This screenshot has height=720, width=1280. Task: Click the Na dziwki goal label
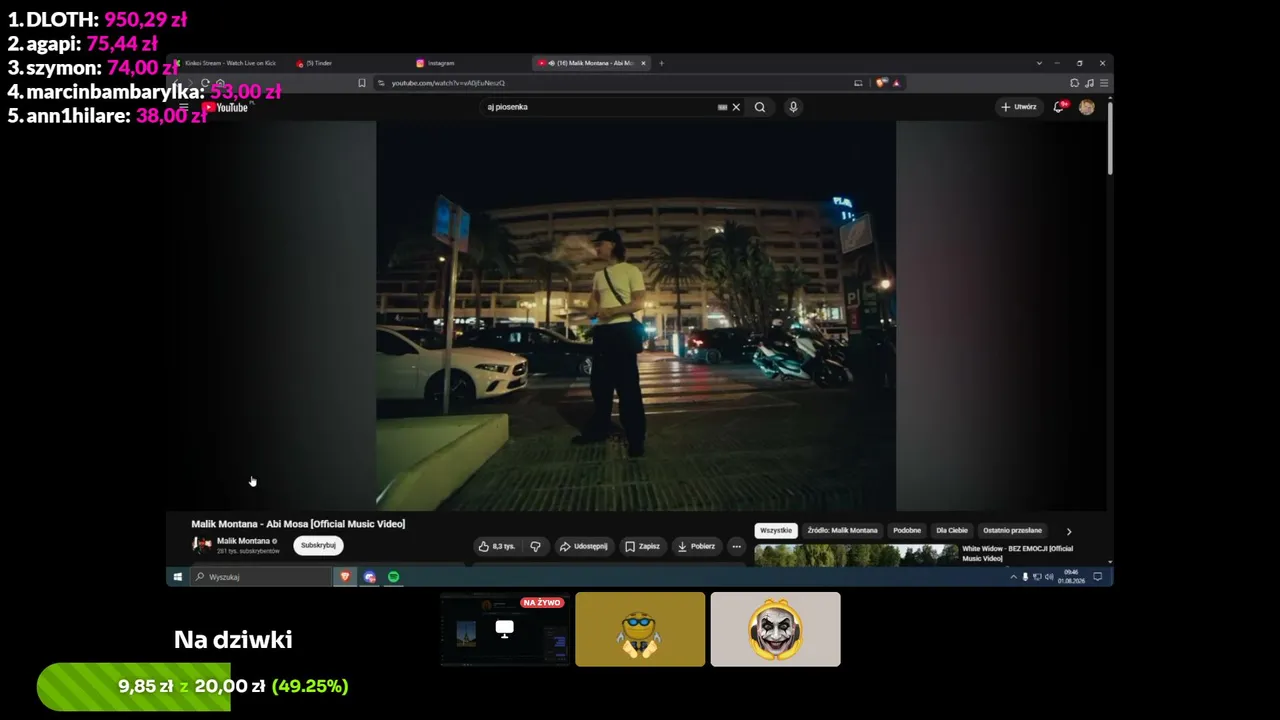click(x=233, y=640)
